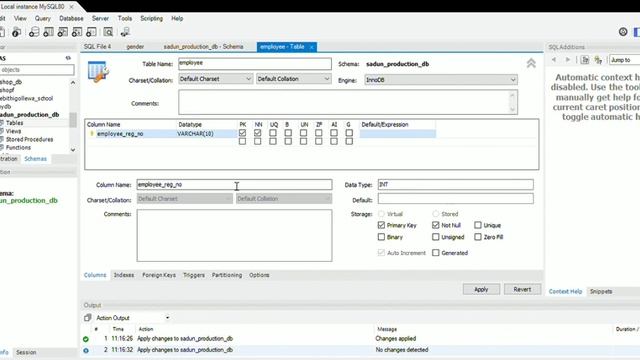Click the Stored Procedures folder icon

(2, 139)
